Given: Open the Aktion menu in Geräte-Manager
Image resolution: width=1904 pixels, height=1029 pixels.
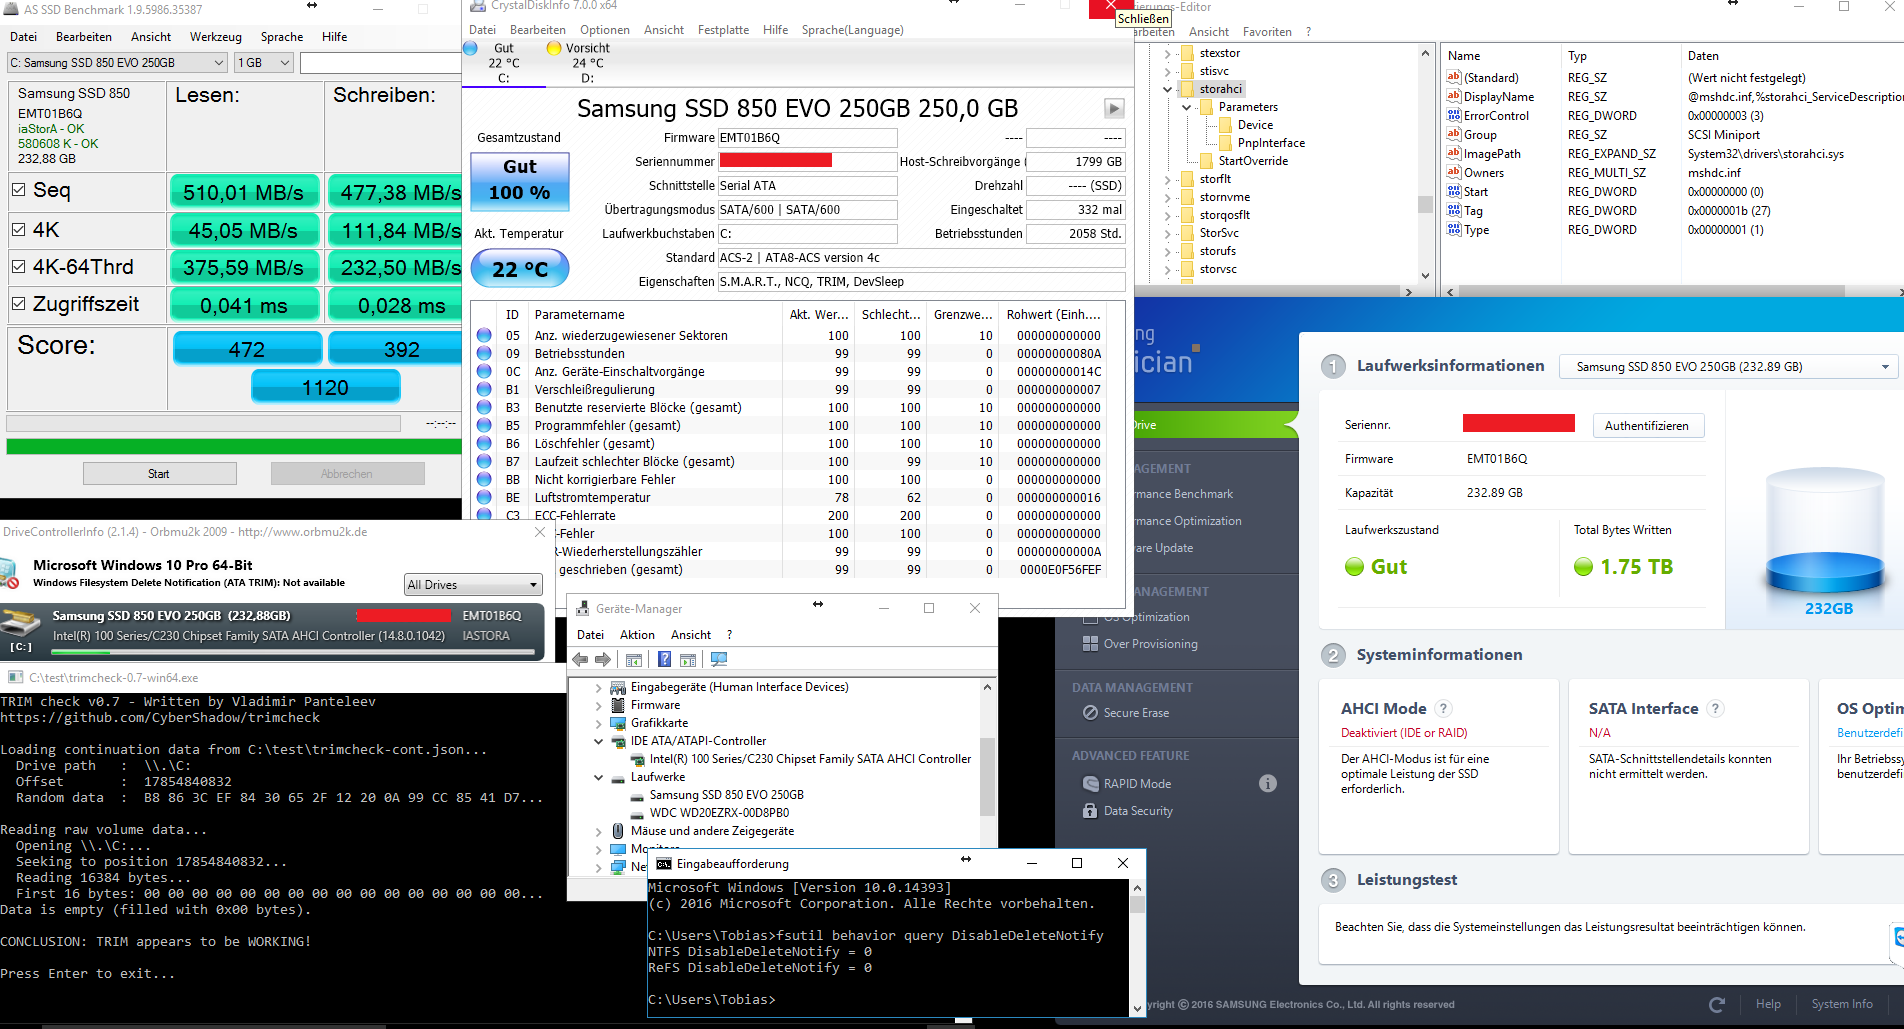Looking at the screenshot, I should coord(637,635).
